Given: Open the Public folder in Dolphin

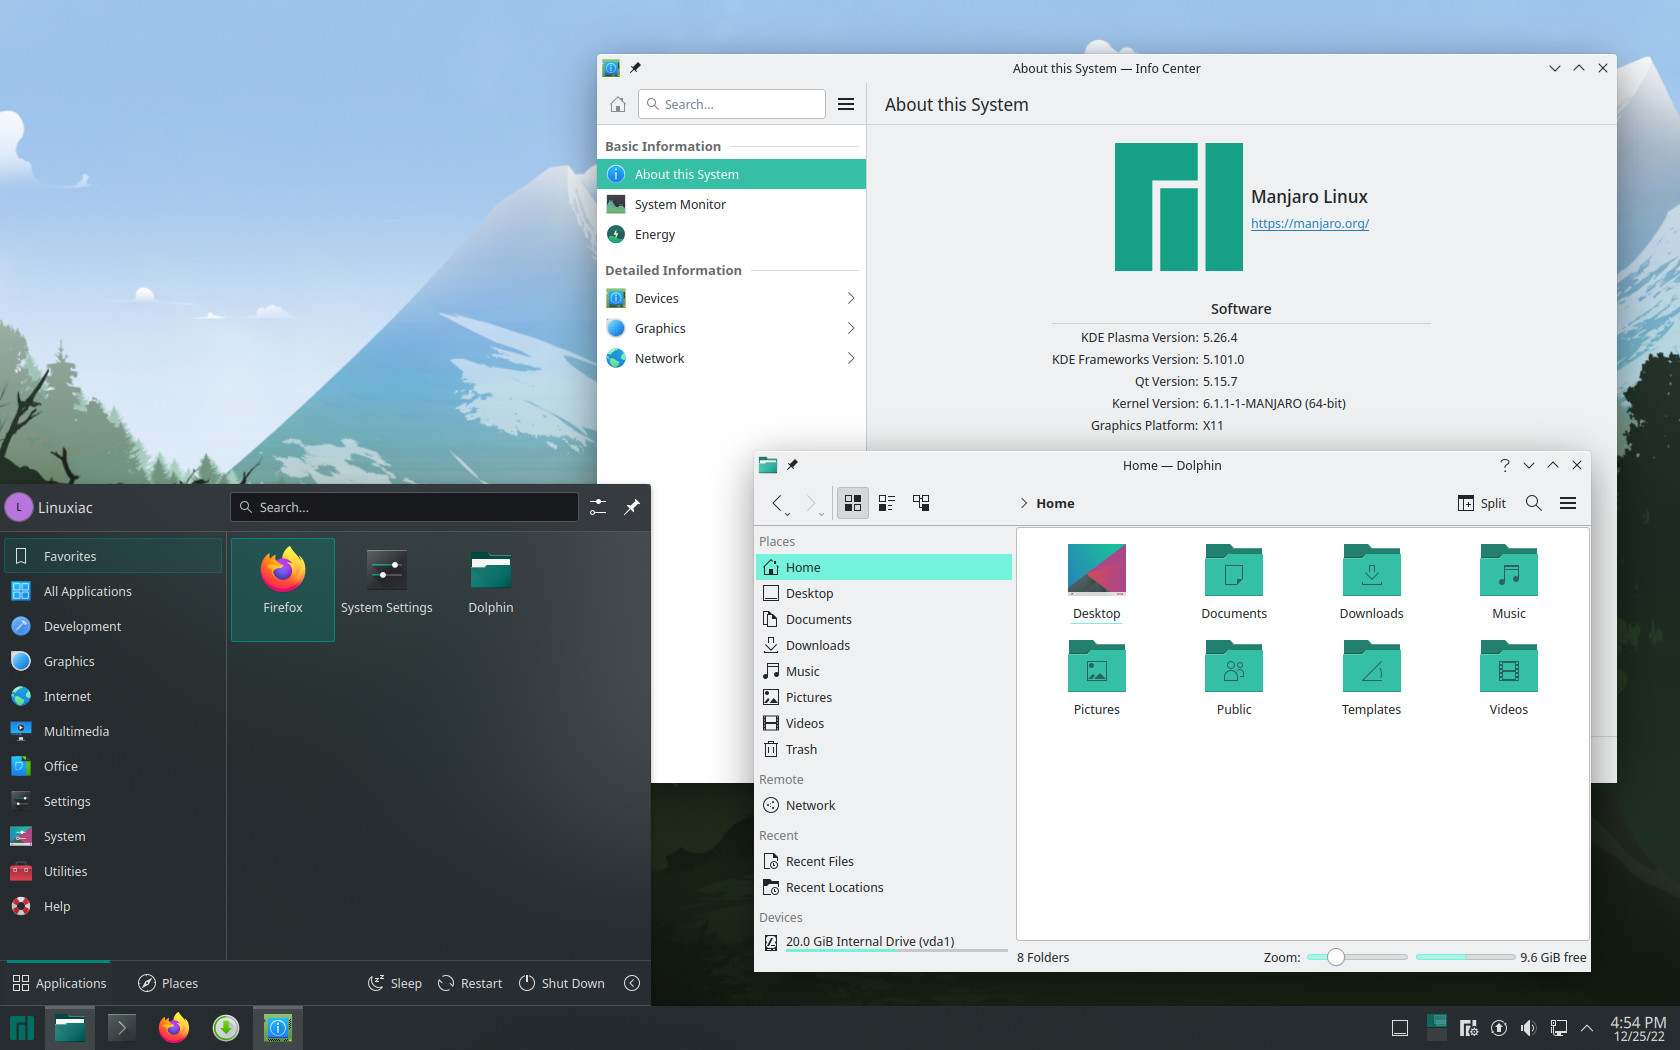Looking at the screenshot, I should click(x=1234, y=678).
